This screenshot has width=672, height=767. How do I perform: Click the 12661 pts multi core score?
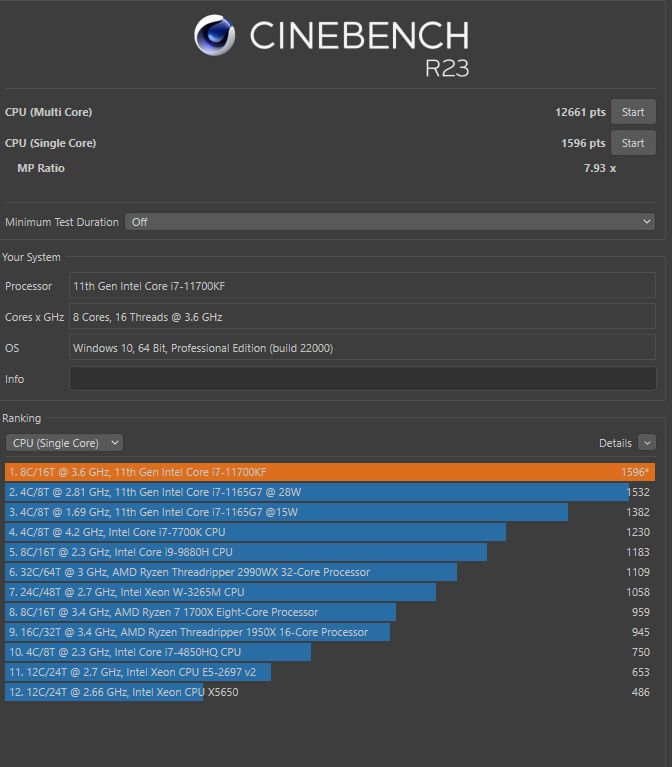click(x=580, y=112)
